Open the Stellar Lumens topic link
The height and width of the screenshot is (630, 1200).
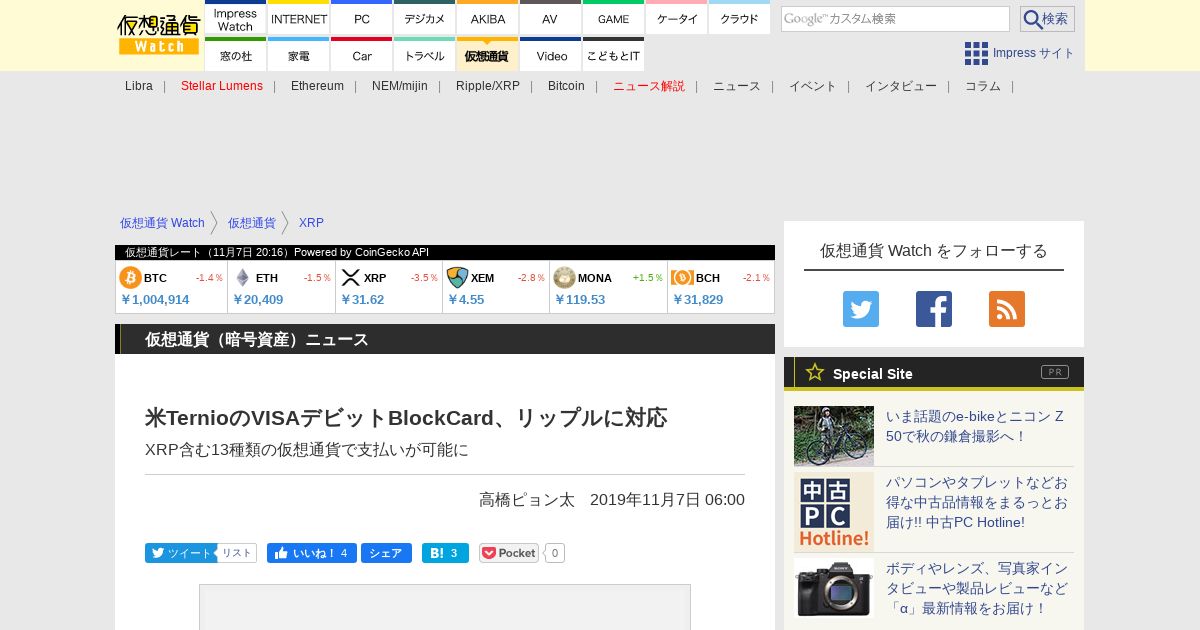(222, 86)
